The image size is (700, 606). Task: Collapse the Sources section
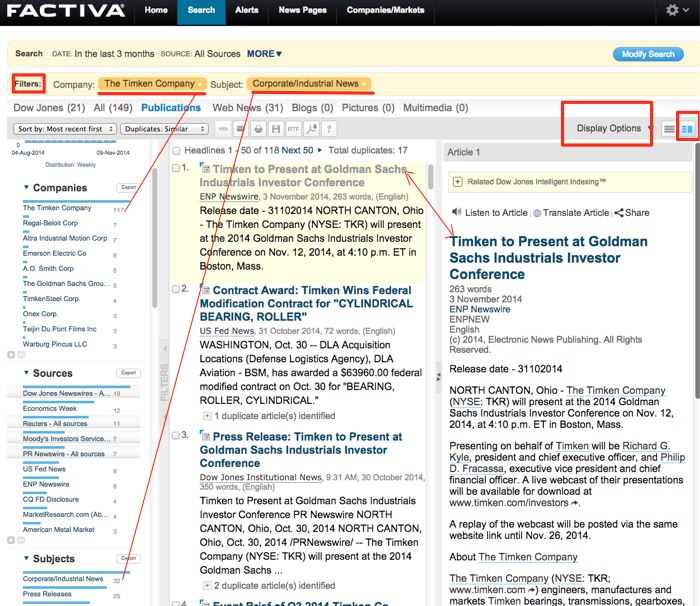coord(26,373)
